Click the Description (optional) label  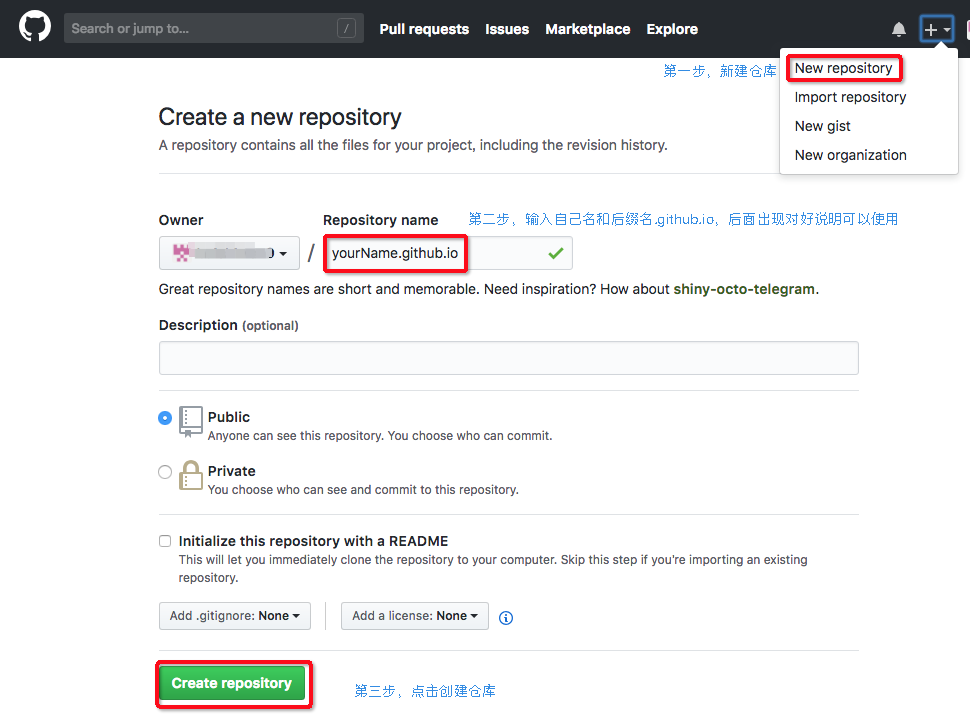coord(228,325)
